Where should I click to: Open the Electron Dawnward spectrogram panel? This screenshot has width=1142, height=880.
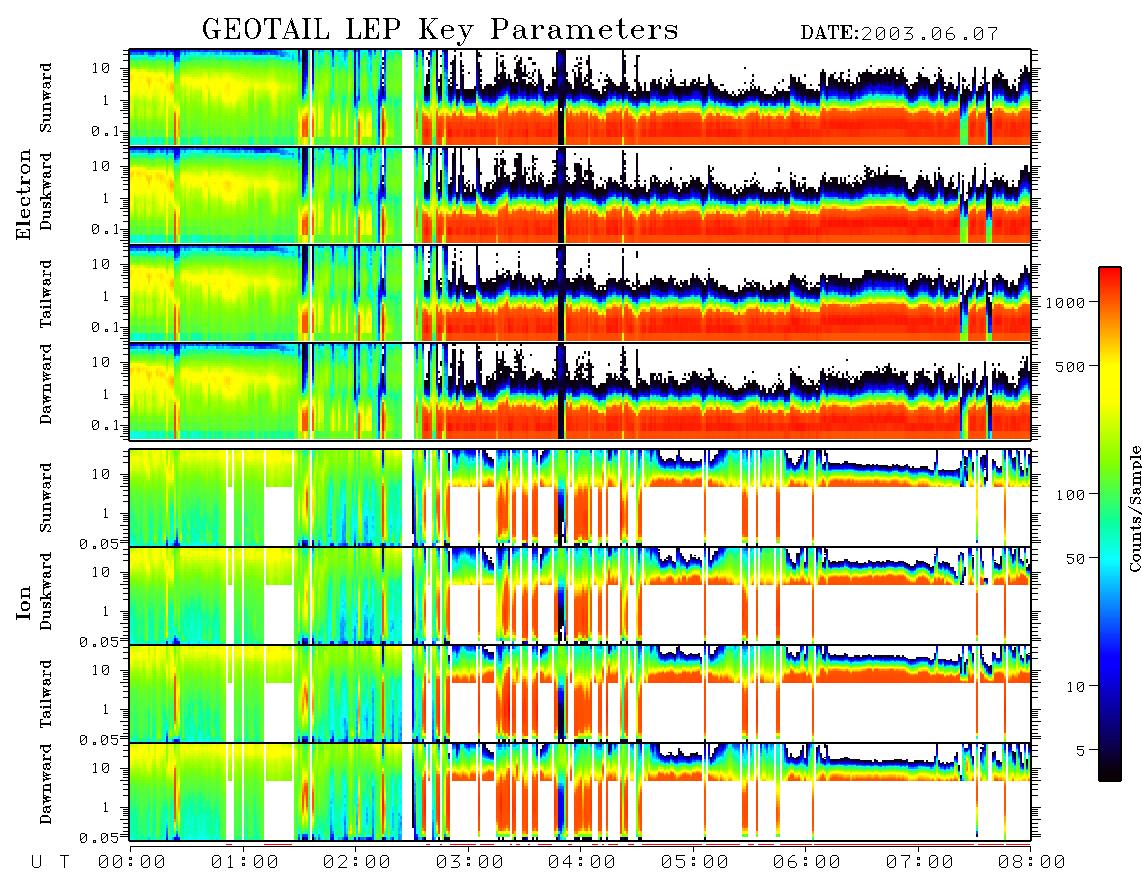click(580, 391)
